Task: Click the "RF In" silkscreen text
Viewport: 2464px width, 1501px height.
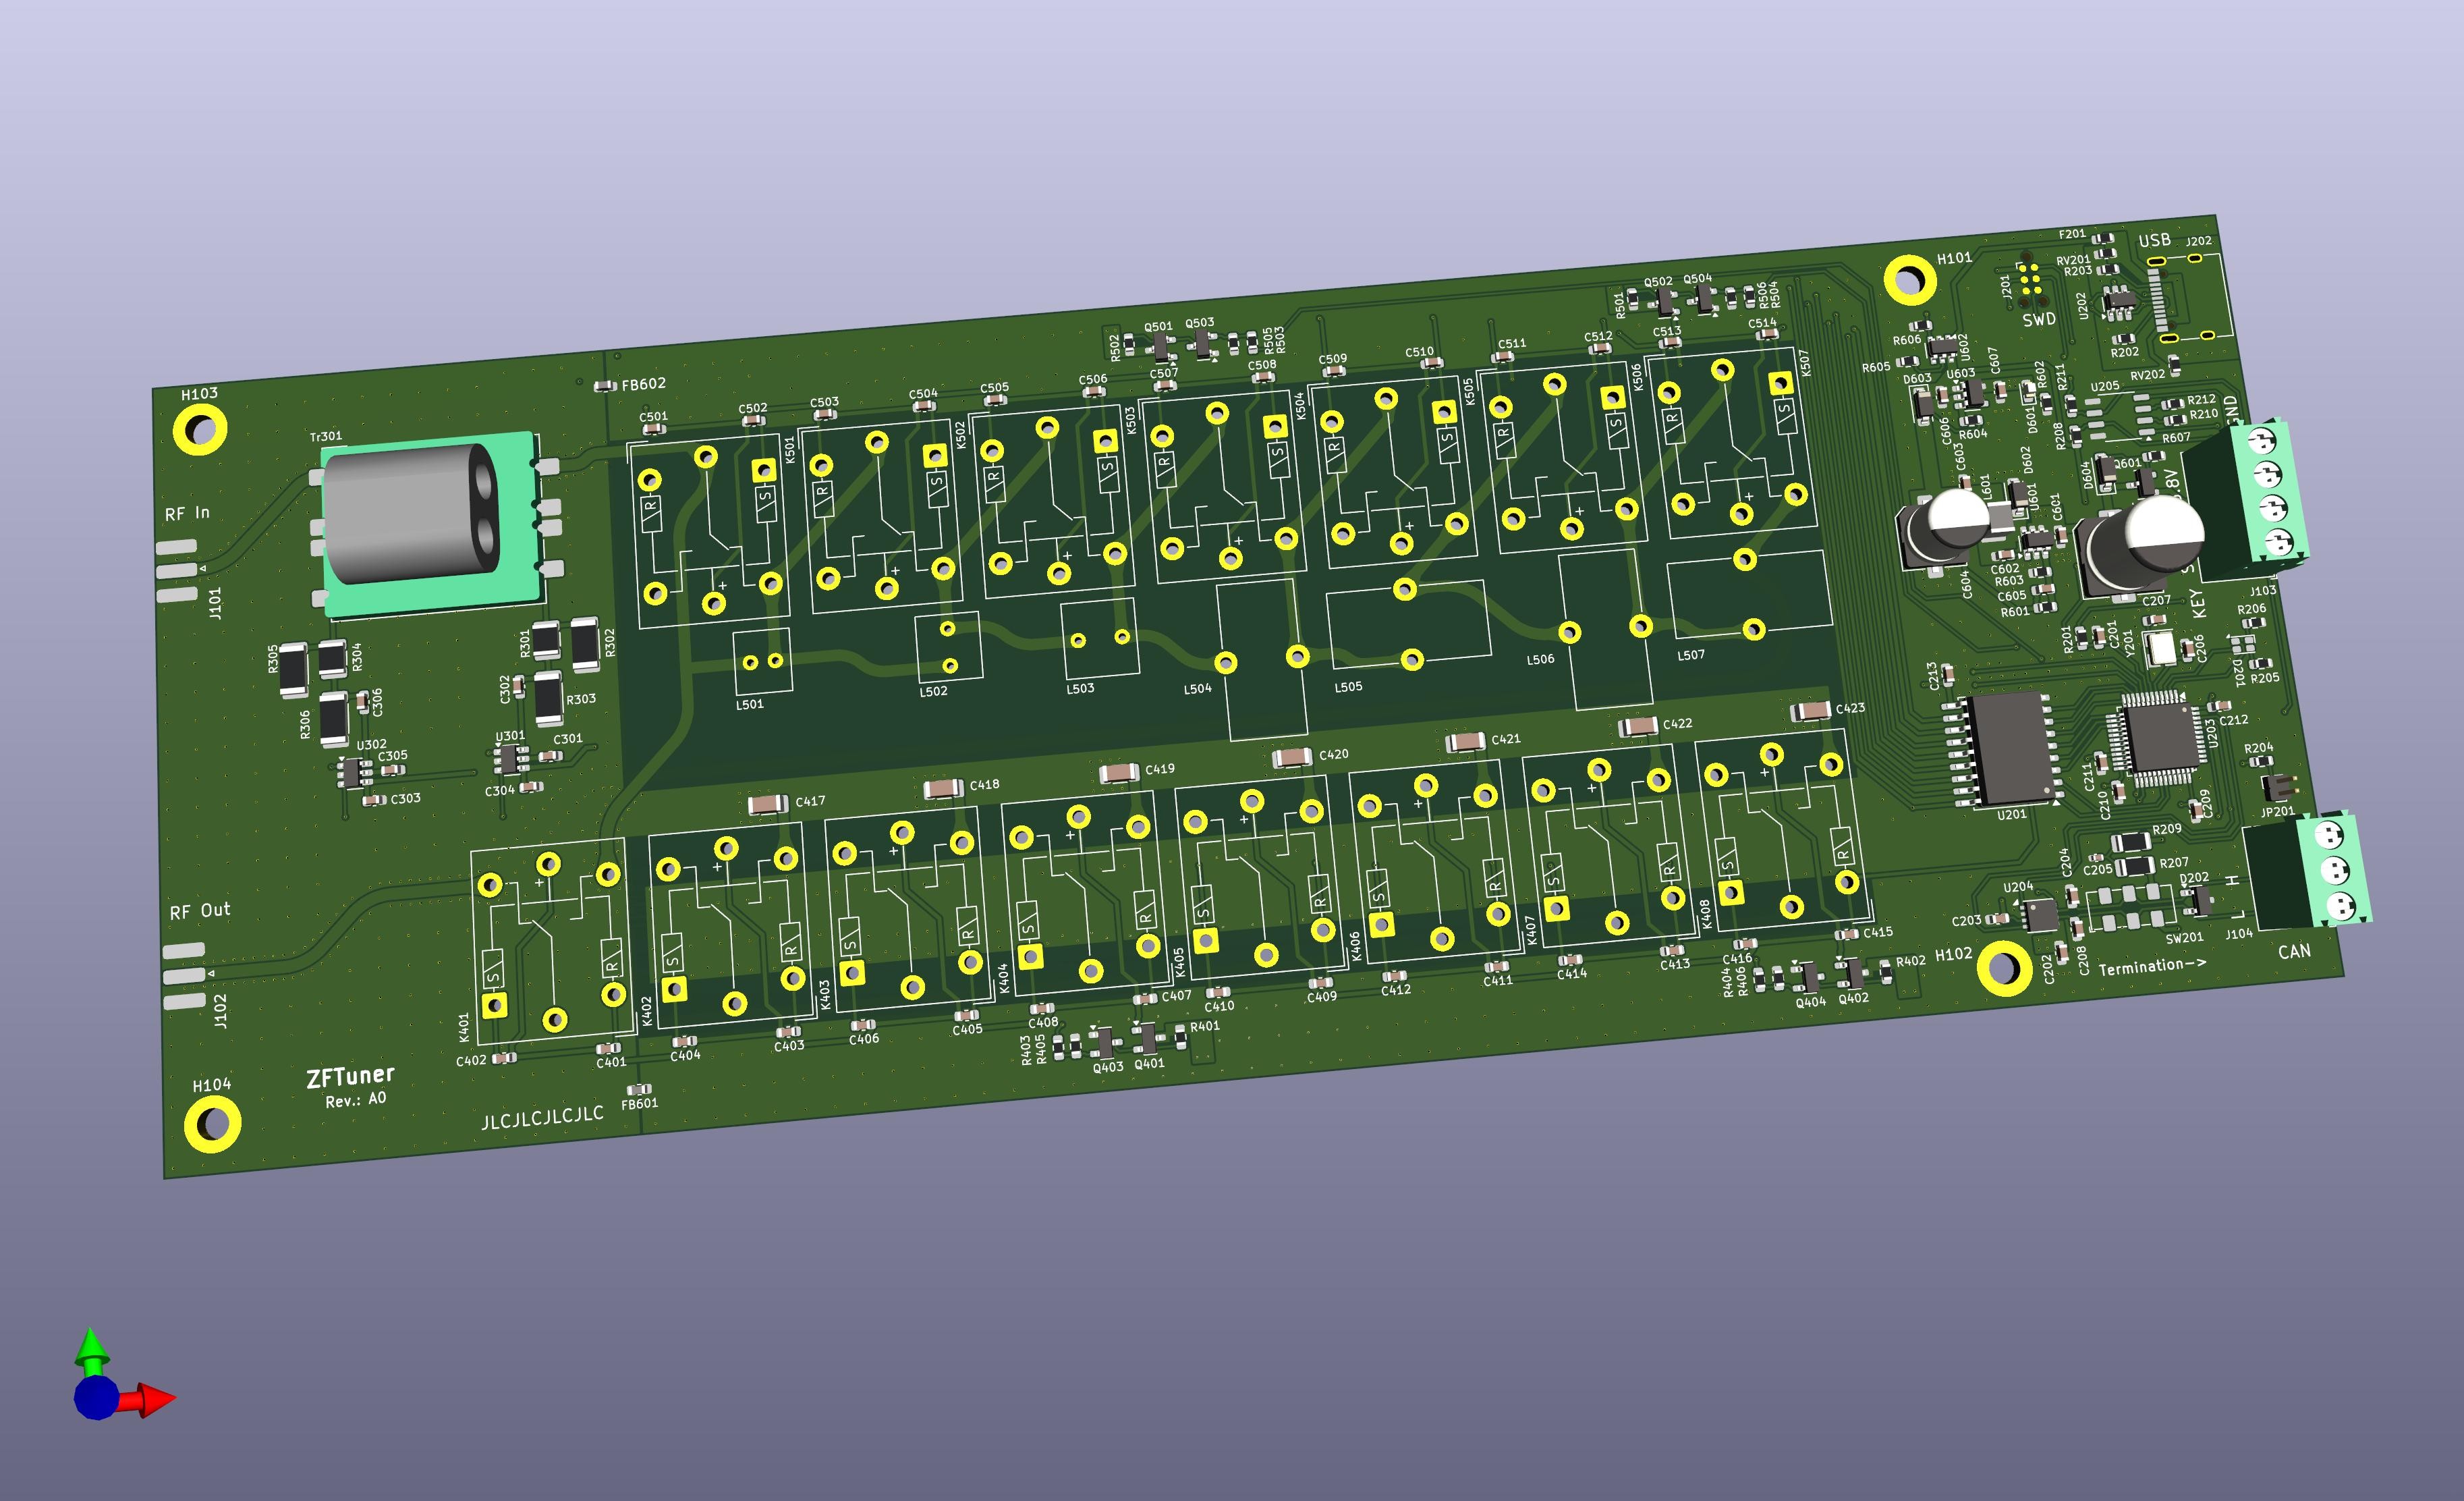Action: click(187, 514)
